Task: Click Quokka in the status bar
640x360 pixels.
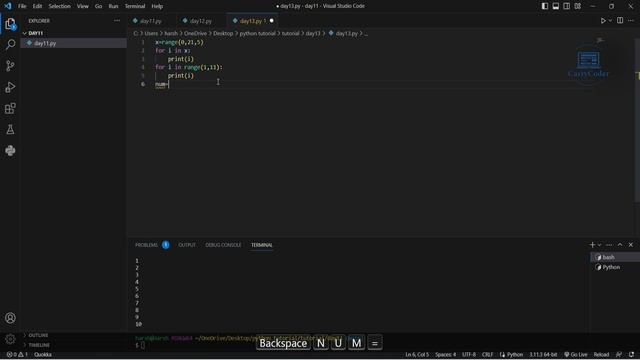Action: coord(43,354)
